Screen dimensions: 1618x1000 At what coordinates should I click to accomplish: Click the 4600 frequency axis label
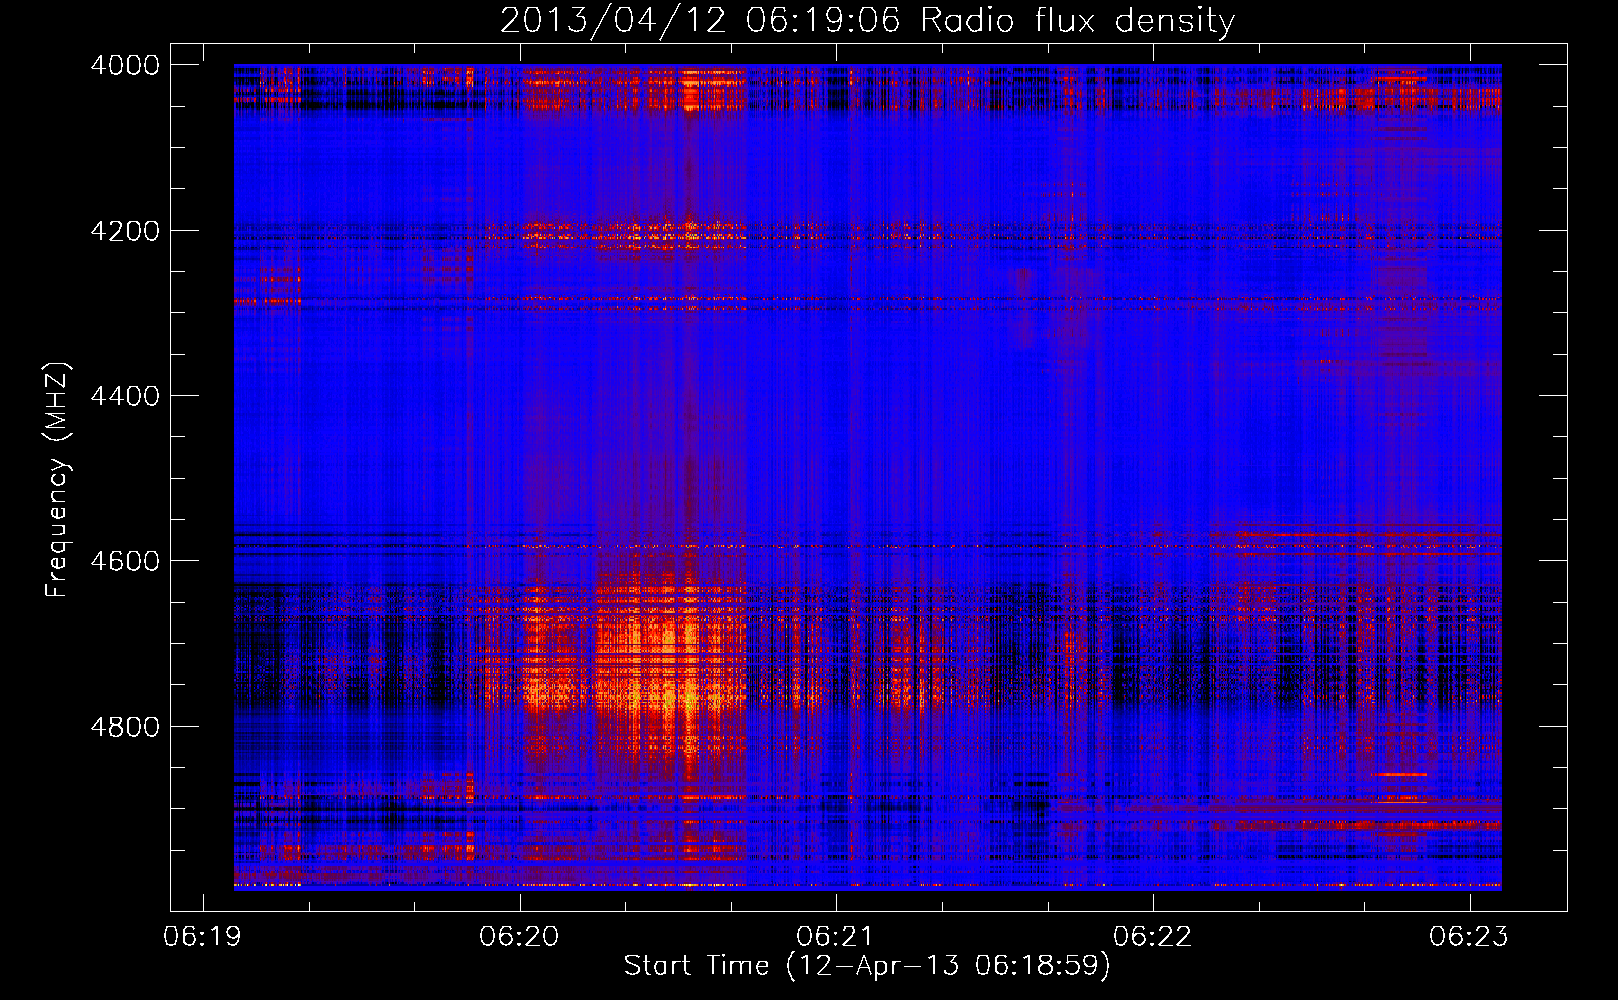[125, 561]
